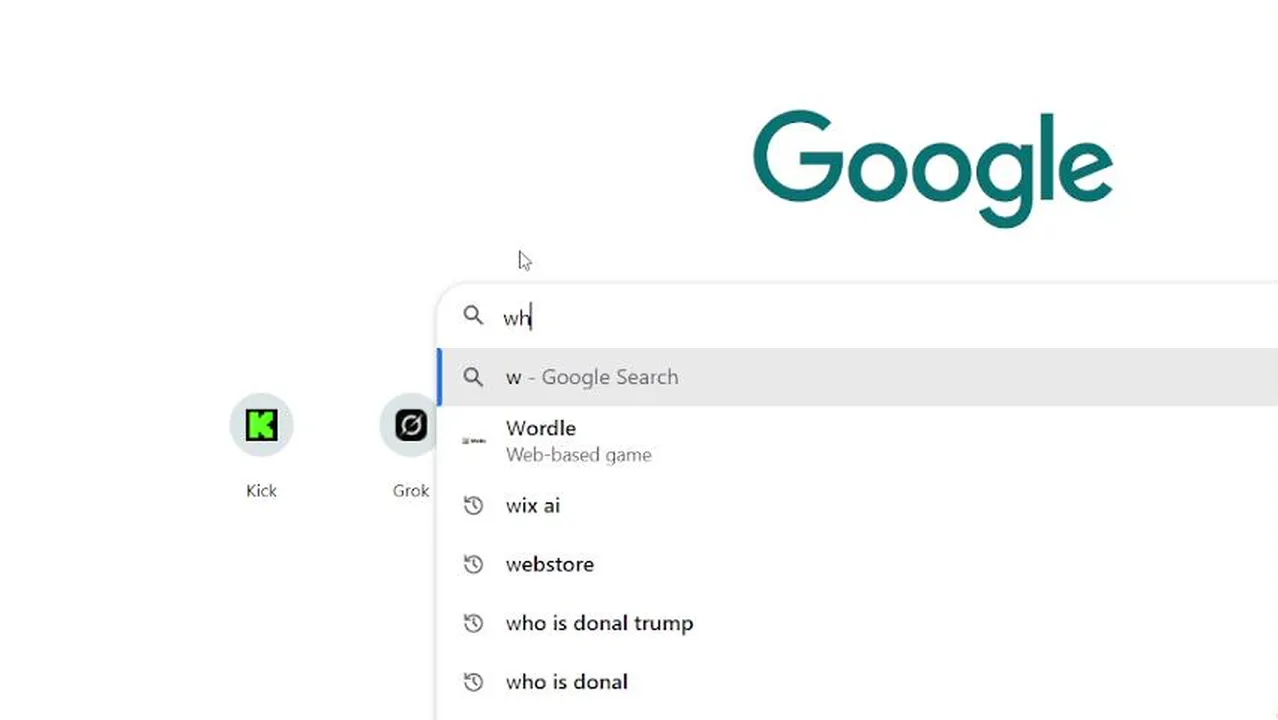Click magnifier icon beside 'w - Google Search'
The height and width of the screenshot is (720, 1278).
pos(473,377)
